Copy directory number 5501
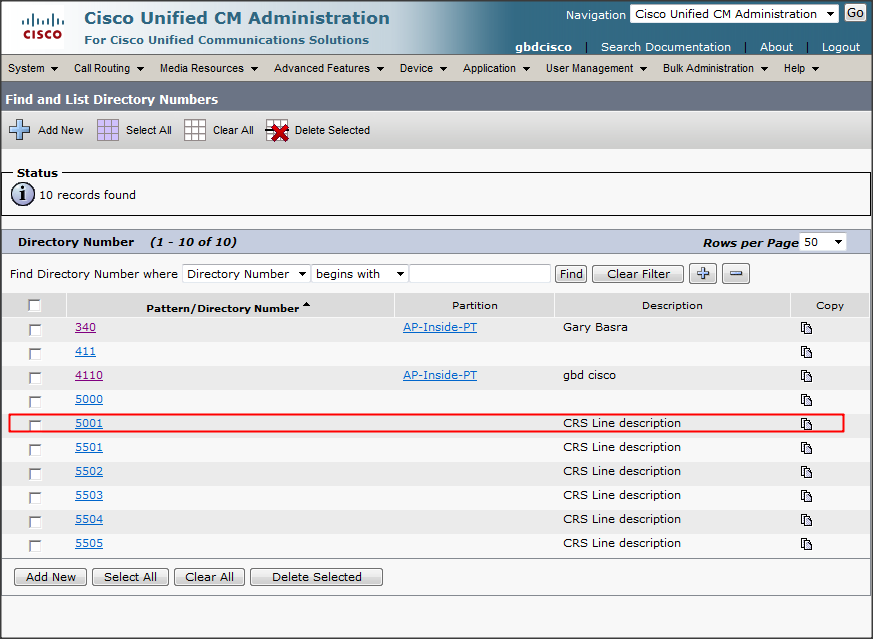The width and height of the screenshot is (873, 639). [x=806, y=448]
